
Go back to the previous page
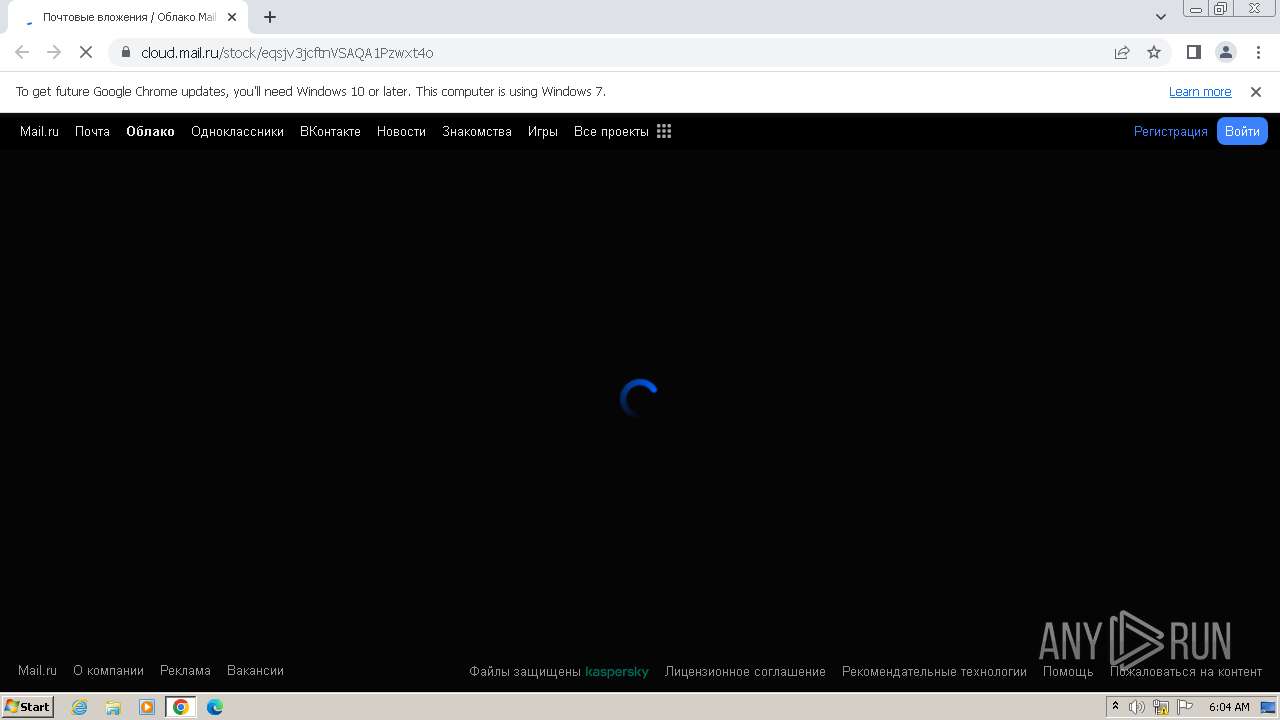(x=22, y=52)
